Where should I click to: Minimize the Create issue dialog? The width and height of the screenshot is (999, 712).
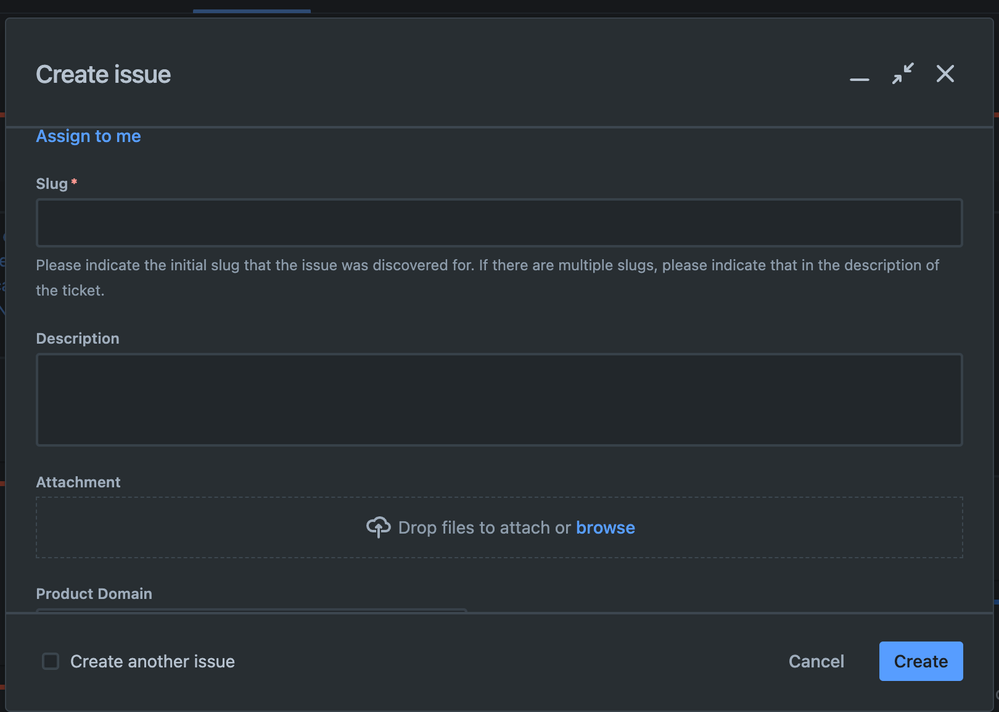859,76
